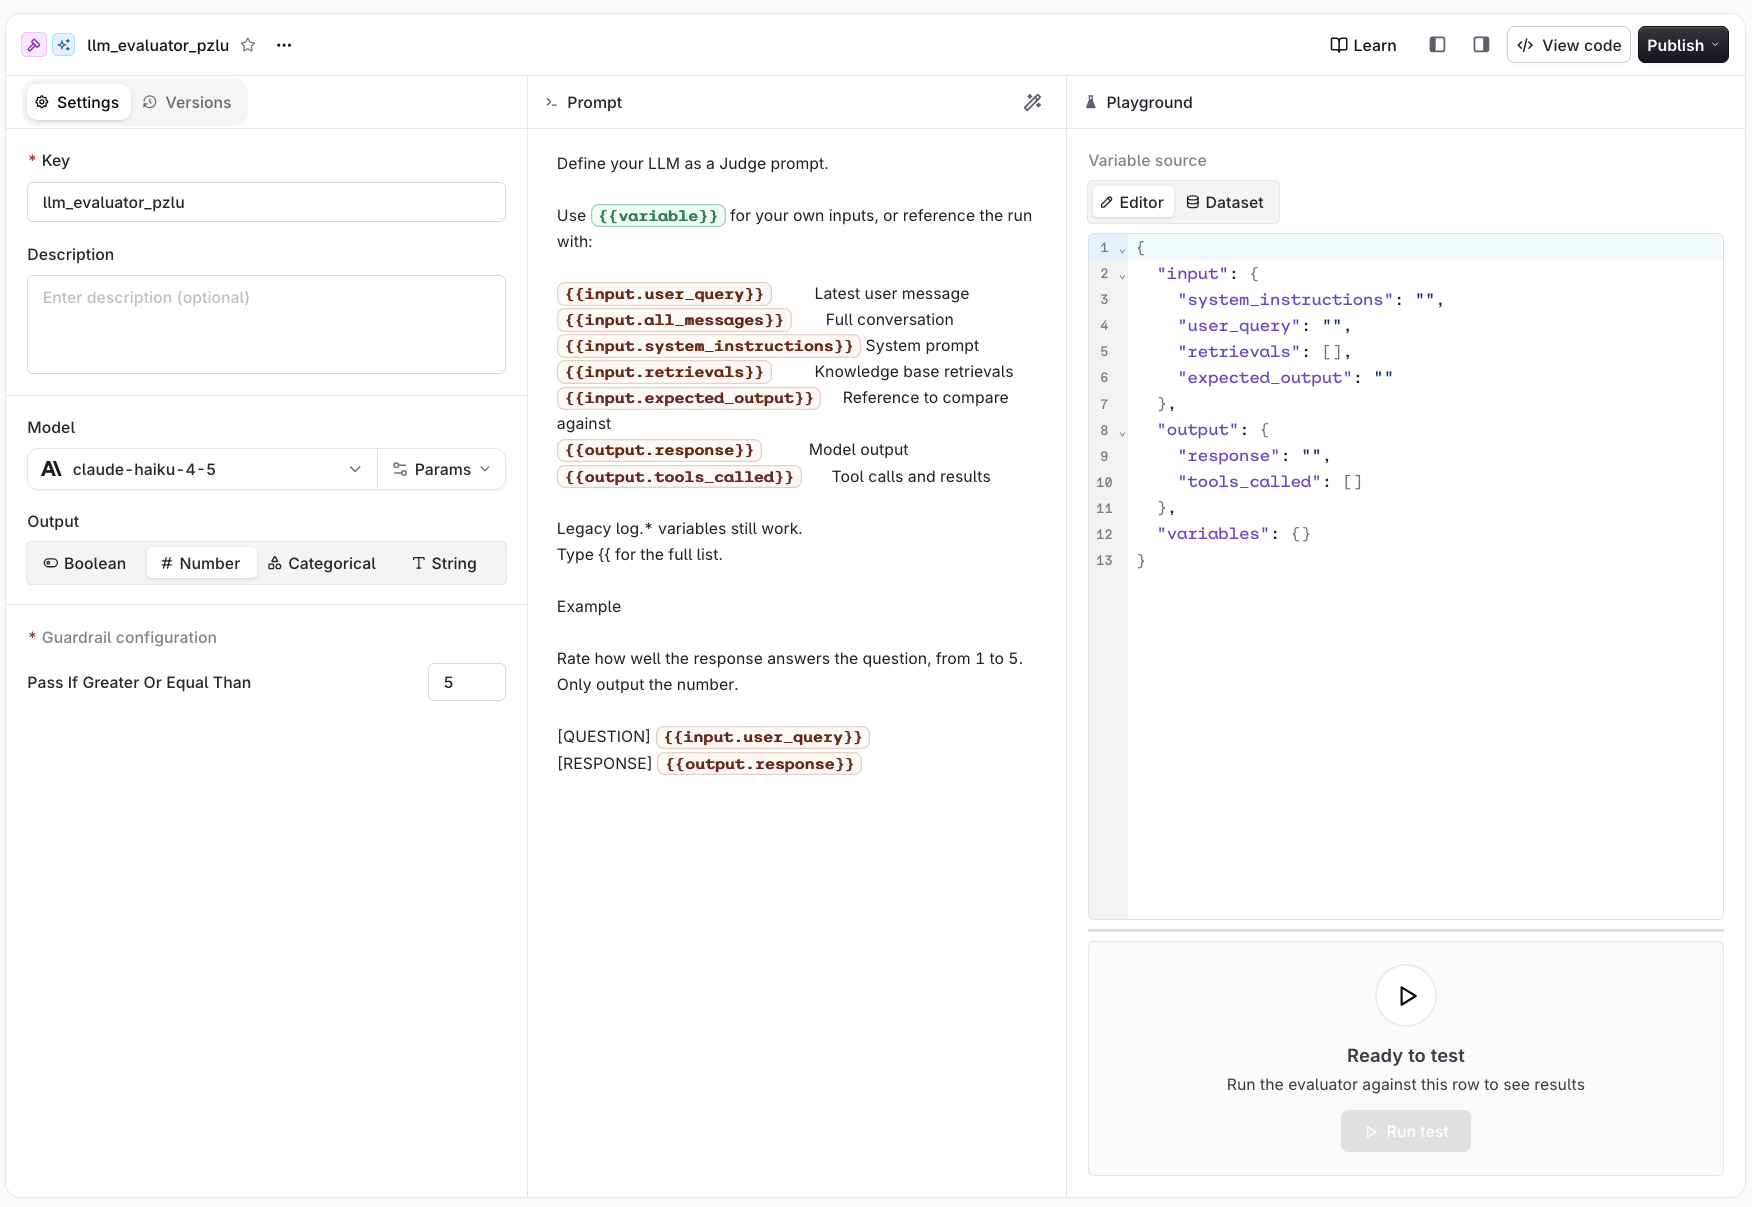1752x1207 pixels.
Task: Click {{input.user_query}} after [QUESTION]
Action: click(763, 736)
